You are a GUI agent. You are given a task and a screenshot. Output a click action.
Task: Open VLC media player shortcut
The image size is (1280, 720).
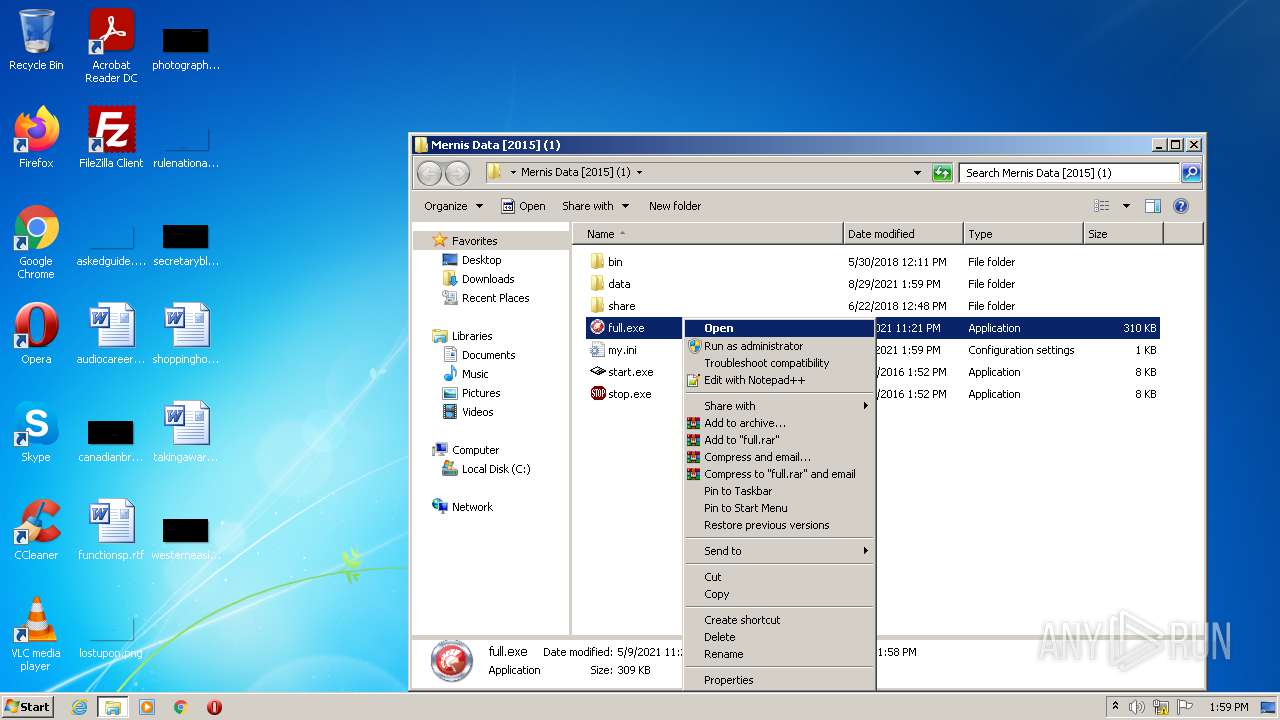click(36, 634)
